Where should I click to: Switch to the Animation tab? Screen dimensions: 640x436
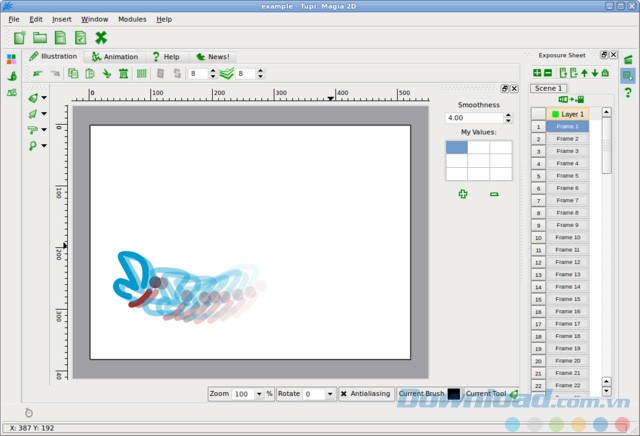point(115,57)
